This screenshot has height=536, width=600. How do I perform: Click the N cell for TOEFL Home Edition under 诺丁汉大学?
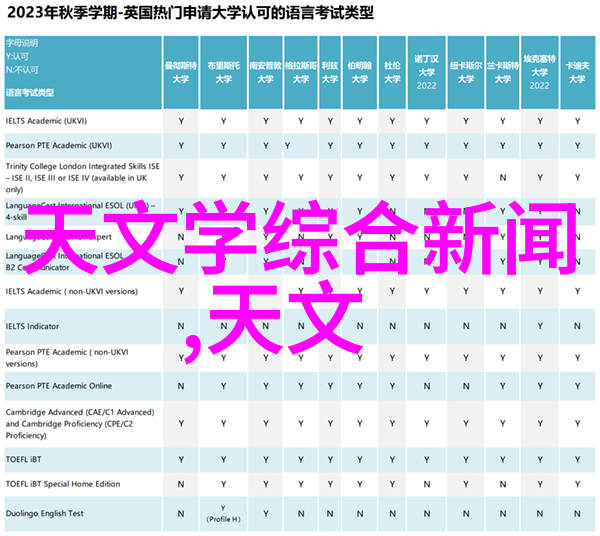[x=427, y=484]
